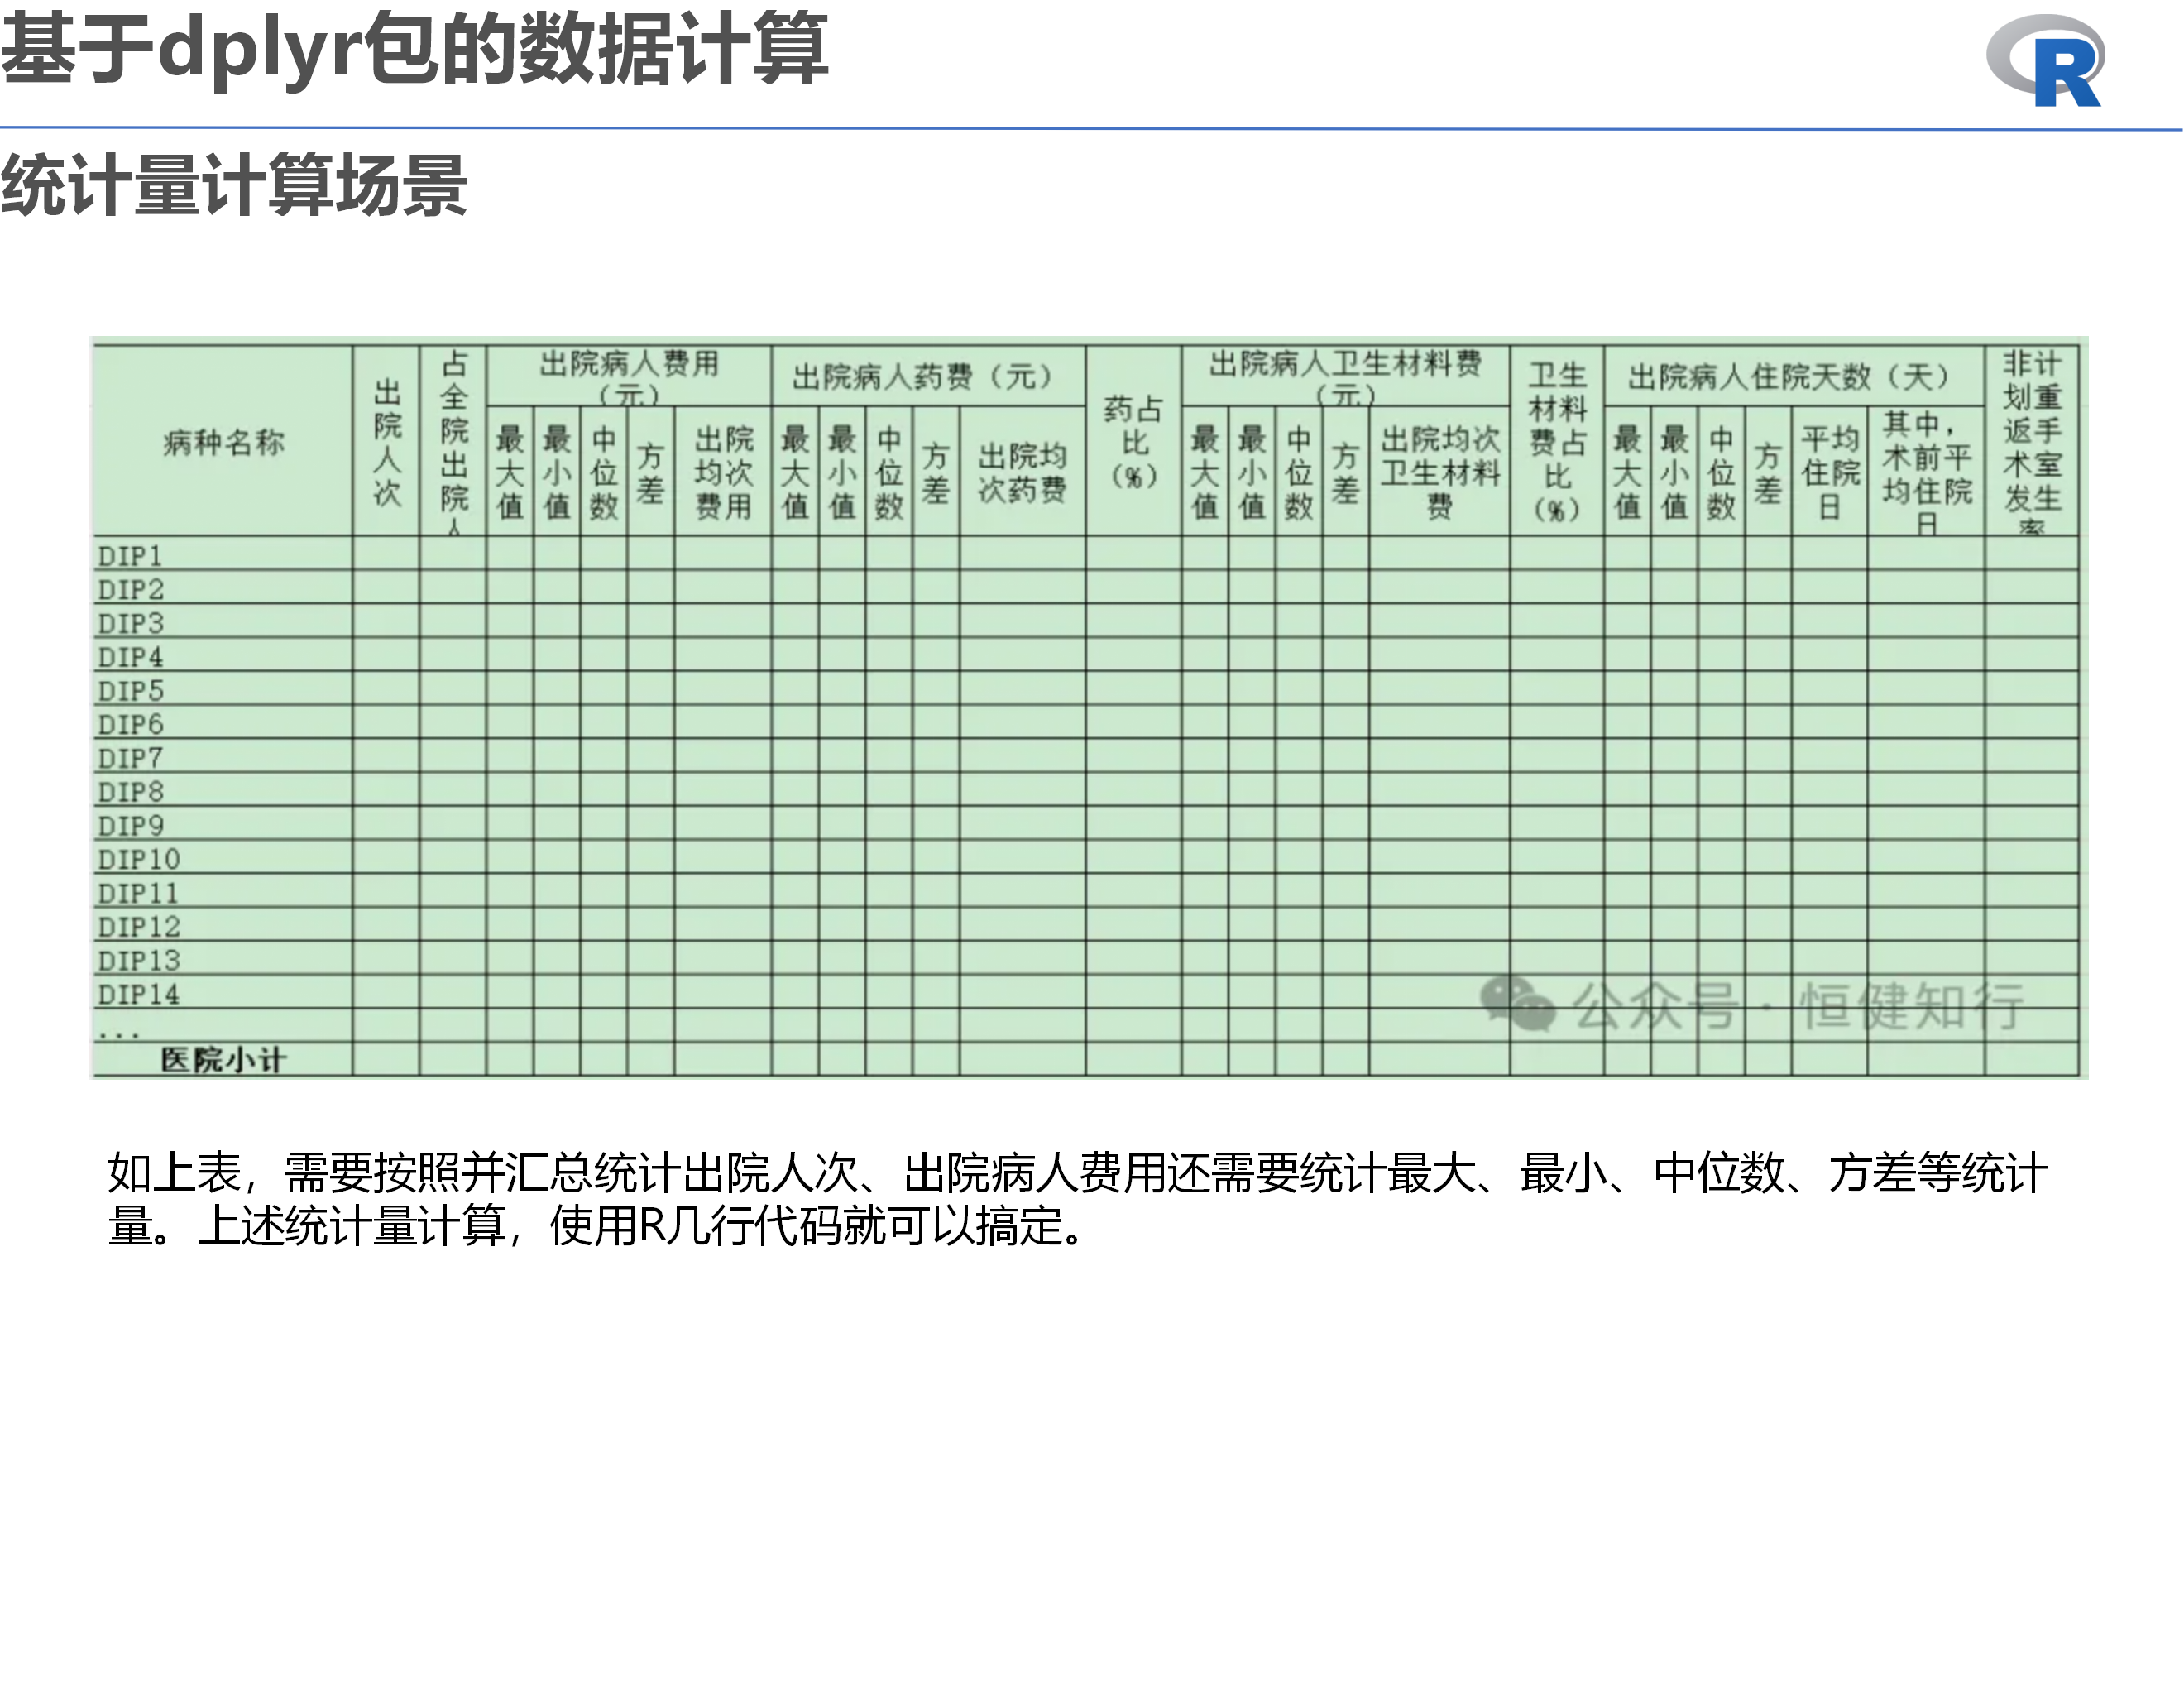The image size is (2184, 1688).
Task: Select the DIP11 row label
Action: click(x=138, y=893)
